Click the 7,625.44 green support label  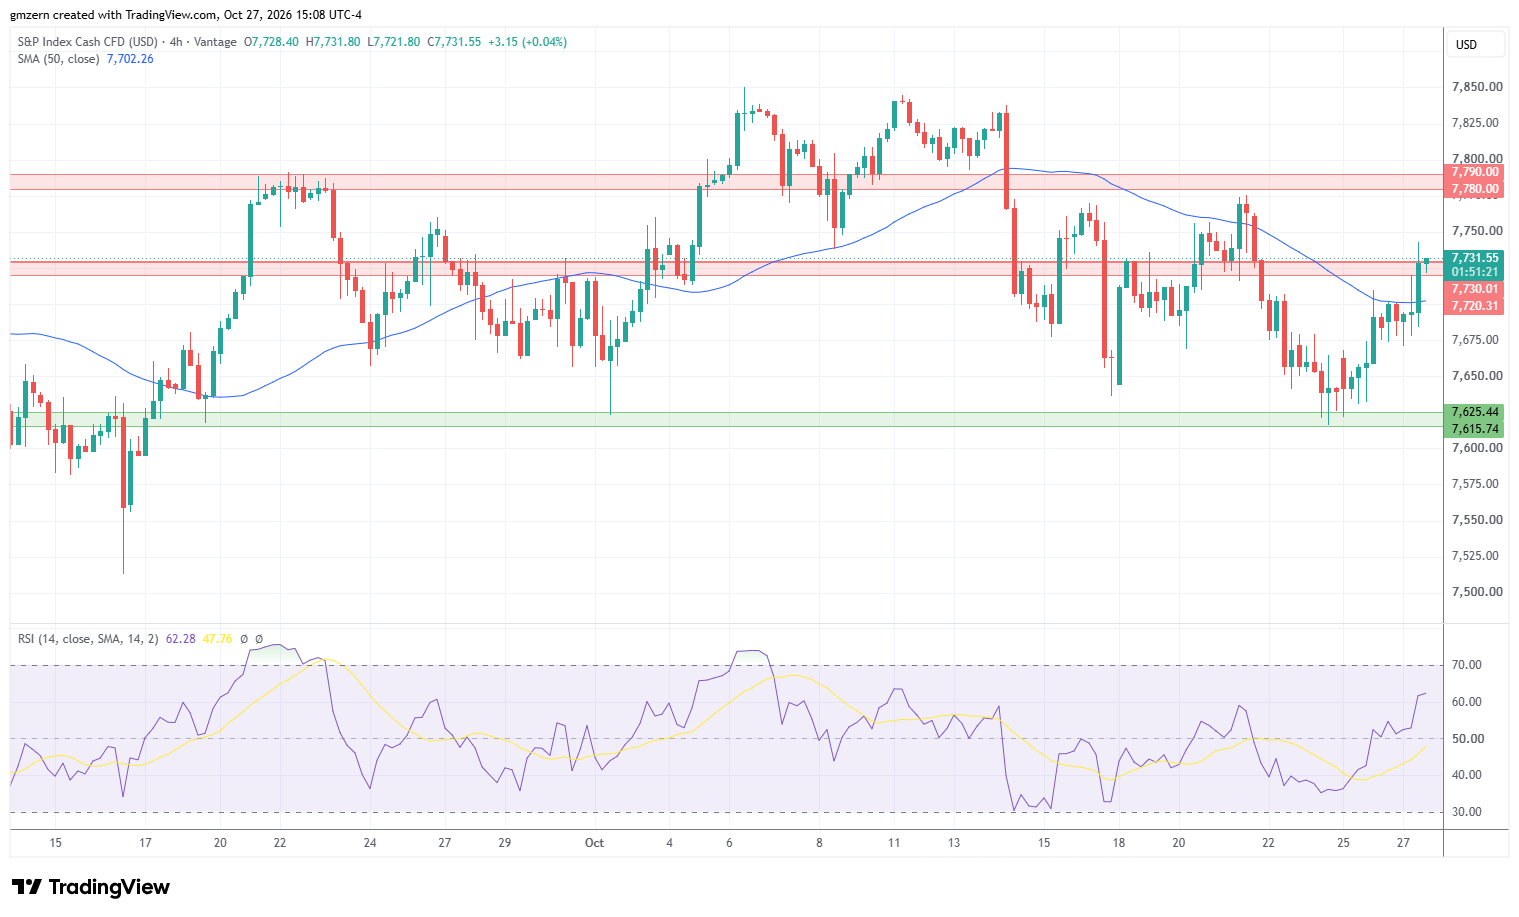coord(1475,412)
